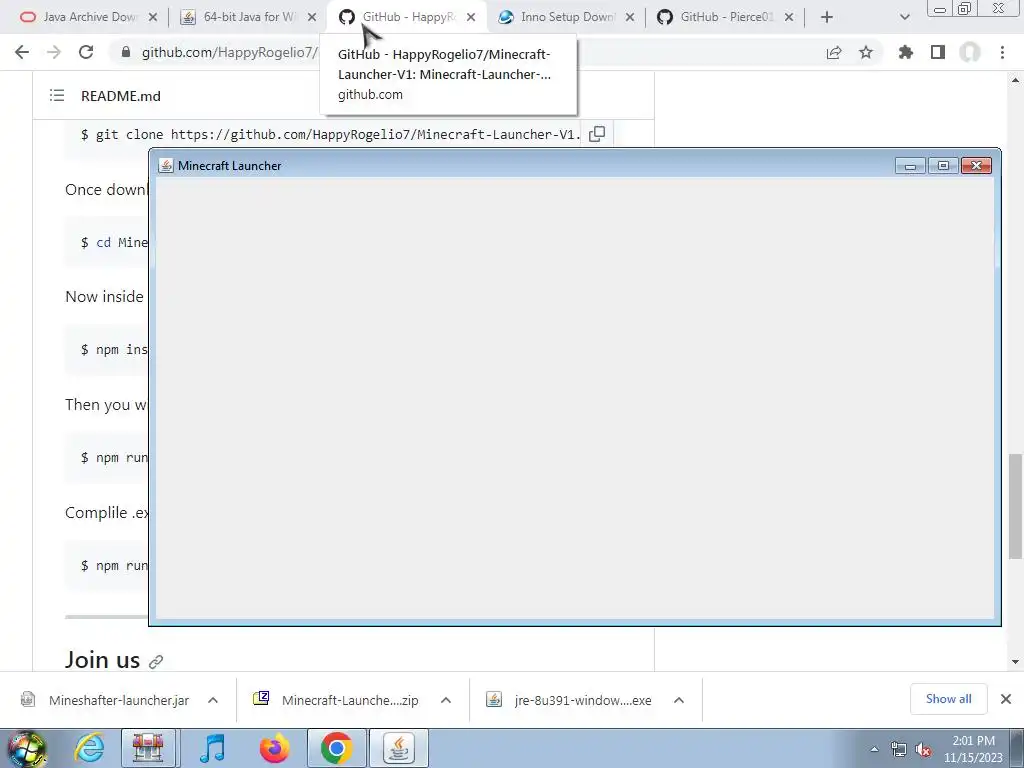Screen dimensions: 1024x768
Task: Open the WinRAR taskbar icon
Action: [x=148, y=748]
